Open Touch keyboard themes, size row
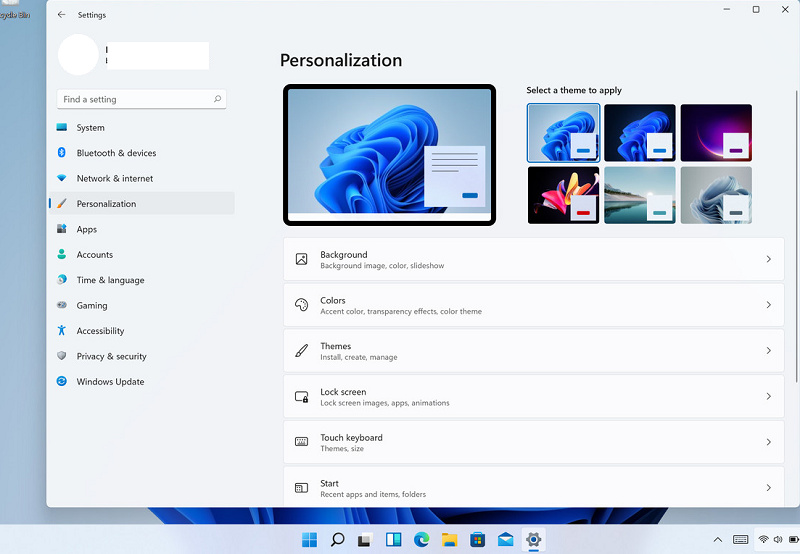 pyautogui.click(x=534, y=442)
